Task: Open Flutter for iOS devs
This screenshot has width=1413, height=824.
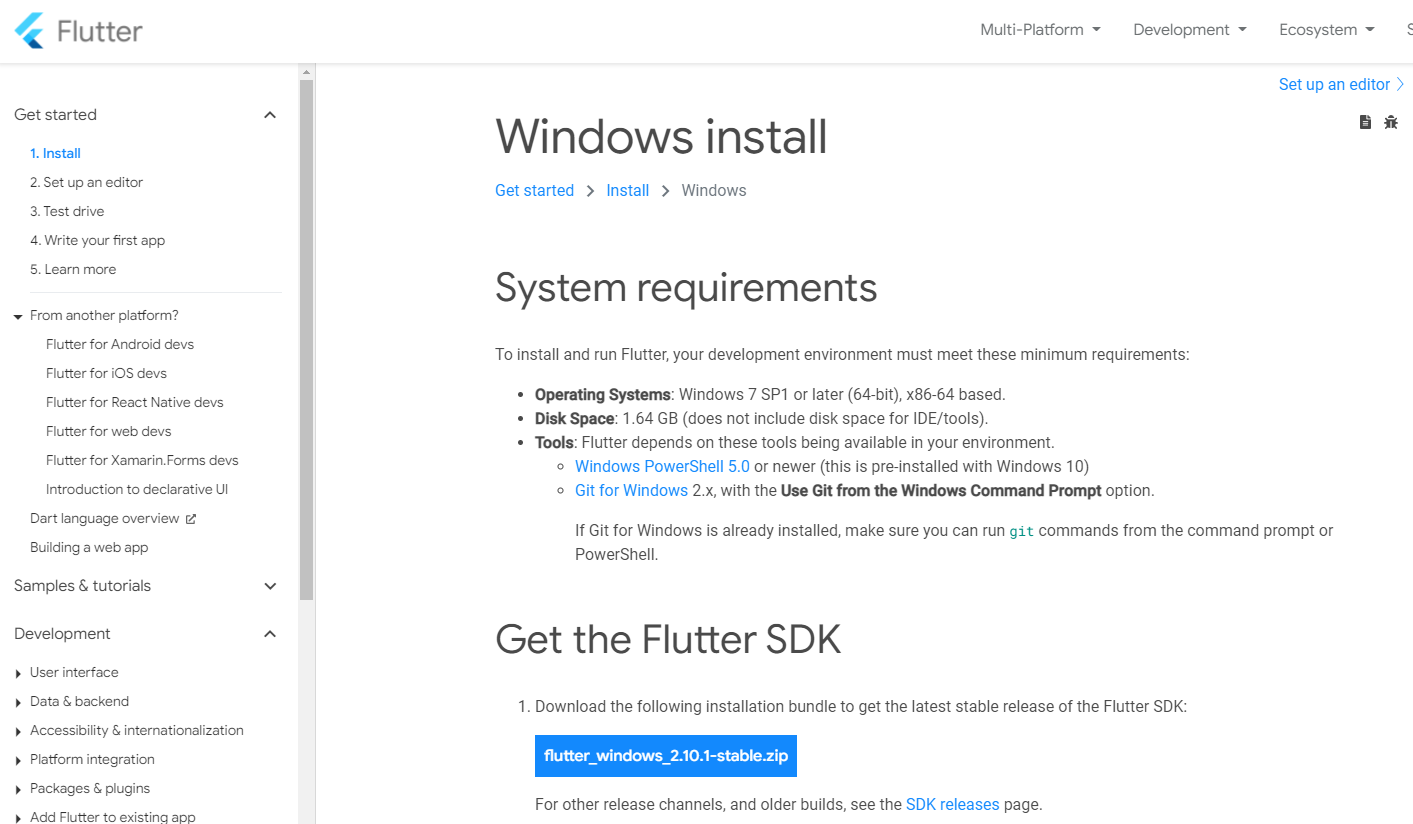Action: 106,373
